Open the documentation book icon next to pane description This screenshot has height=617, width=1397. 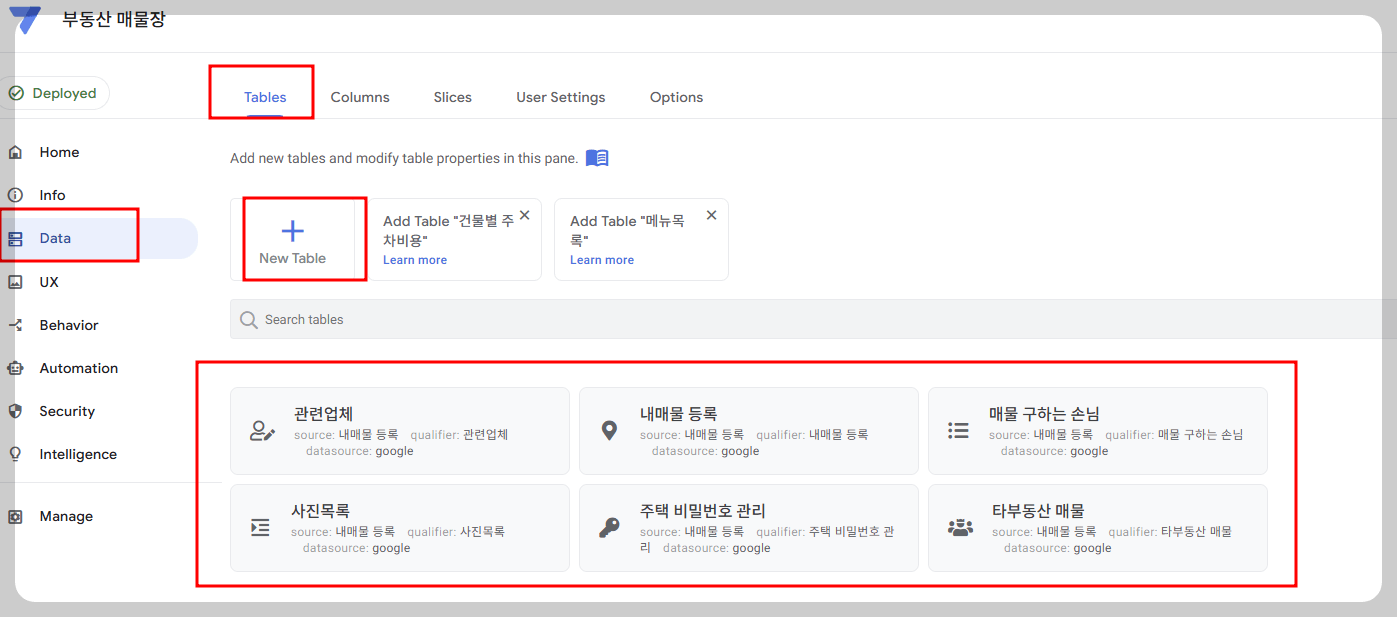596,157
